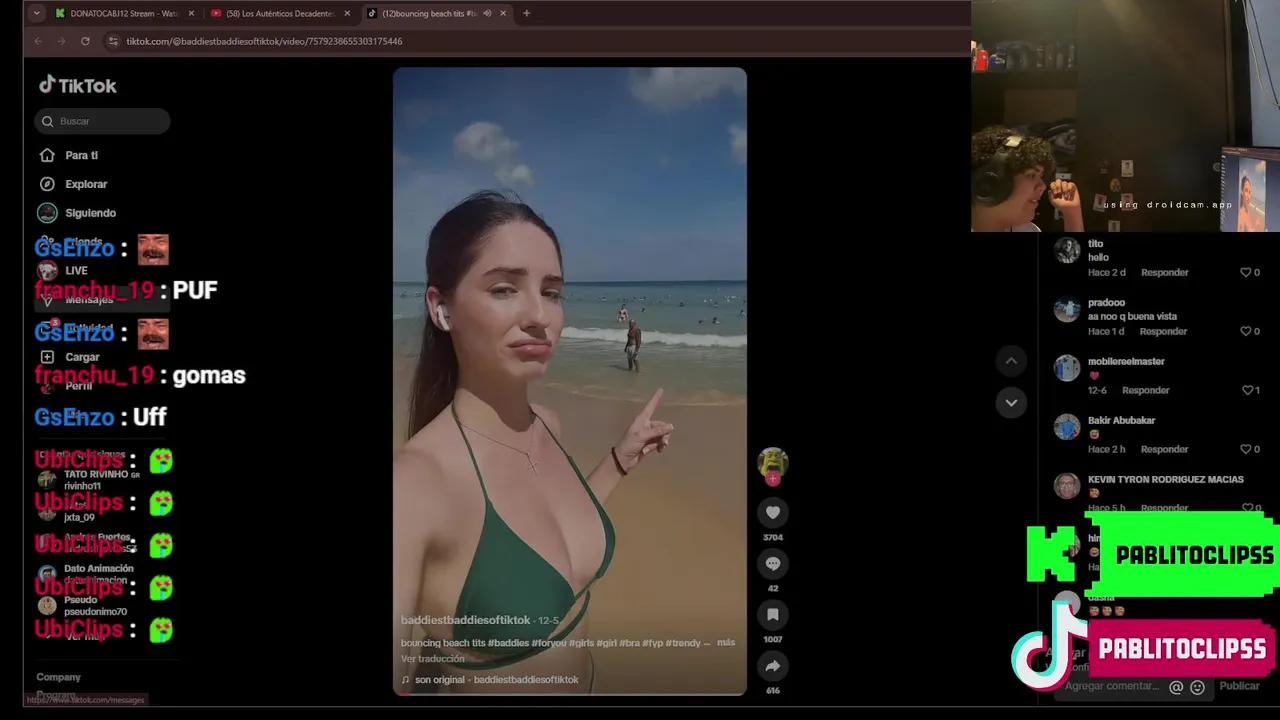Click the TikTok logo in the sidebar
The width and height of the screenshot is (1280, 720).
(77, 86)
